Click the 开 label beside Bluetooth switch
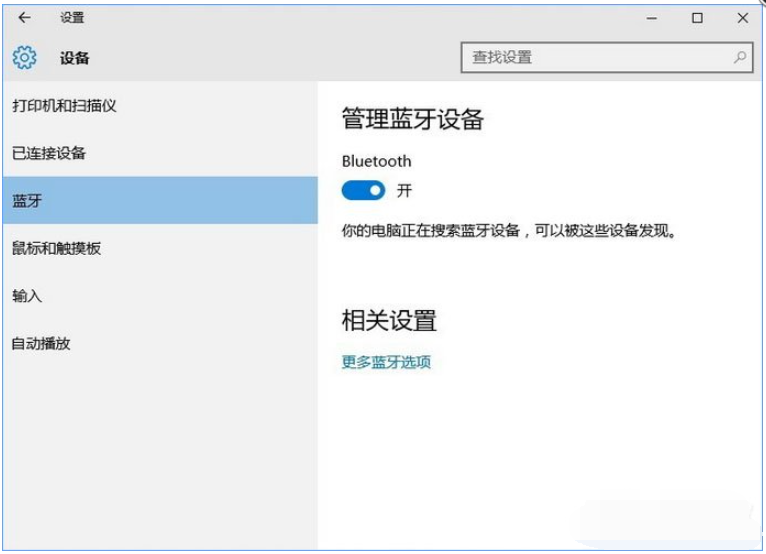 coord(404,190)
